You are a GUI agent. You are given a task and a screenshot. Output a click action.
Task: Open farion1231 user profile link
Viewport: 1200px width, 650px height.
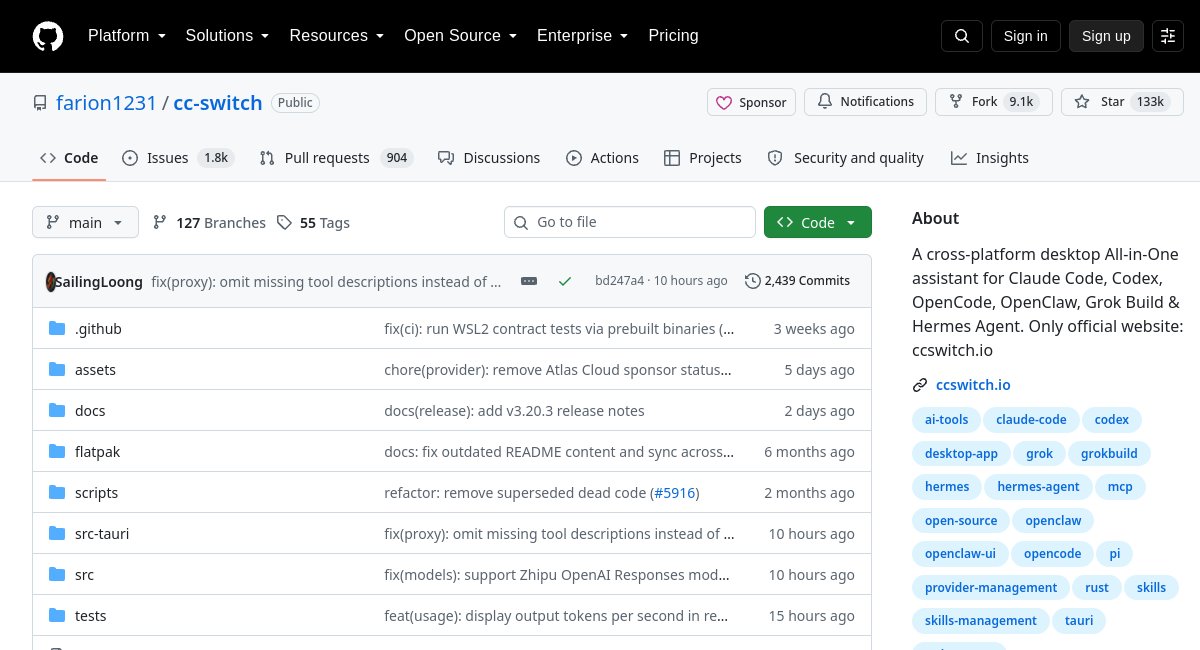[x=106, y=103]
